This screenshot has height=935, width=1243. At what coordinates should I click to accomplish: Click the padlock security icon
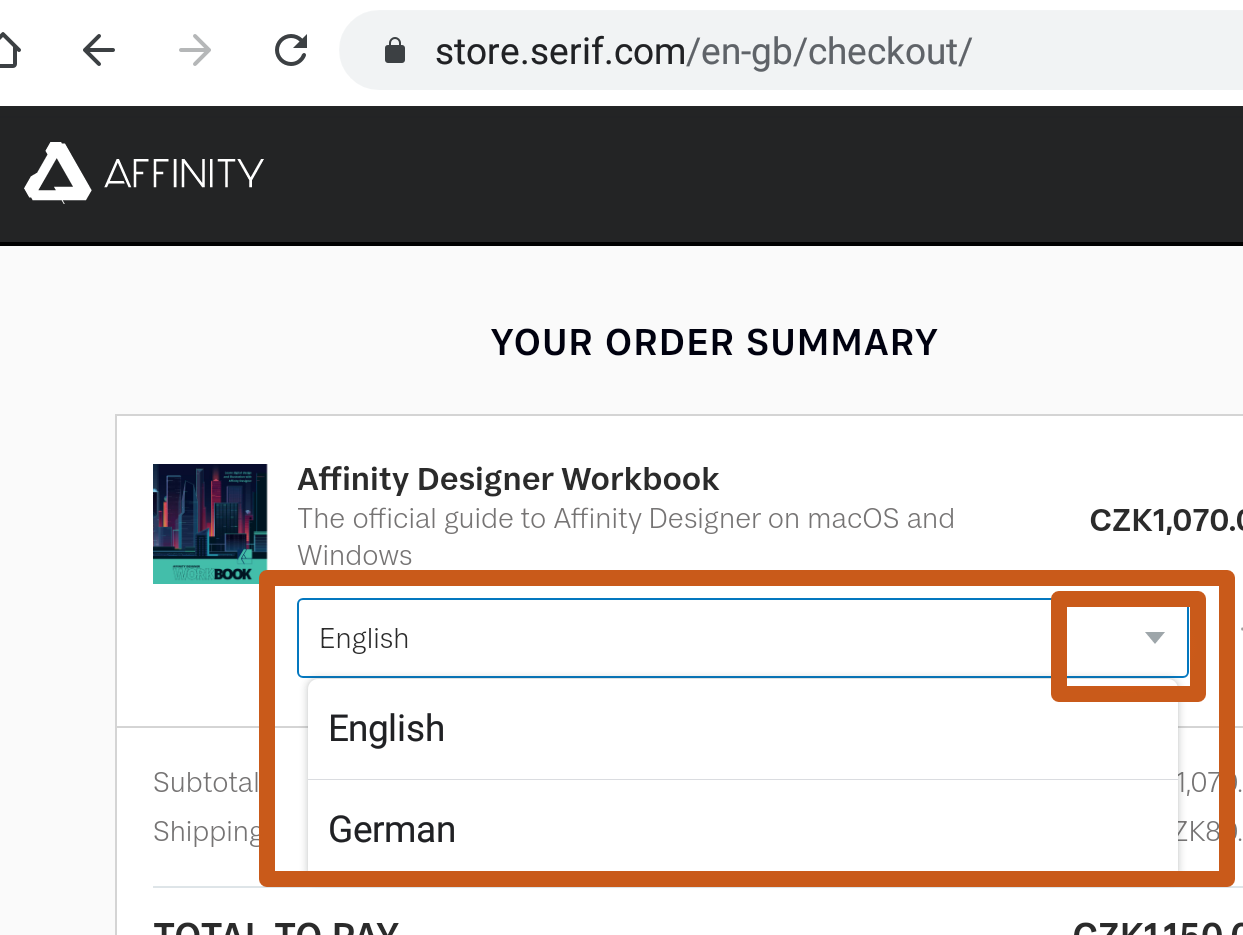[394, 50]
